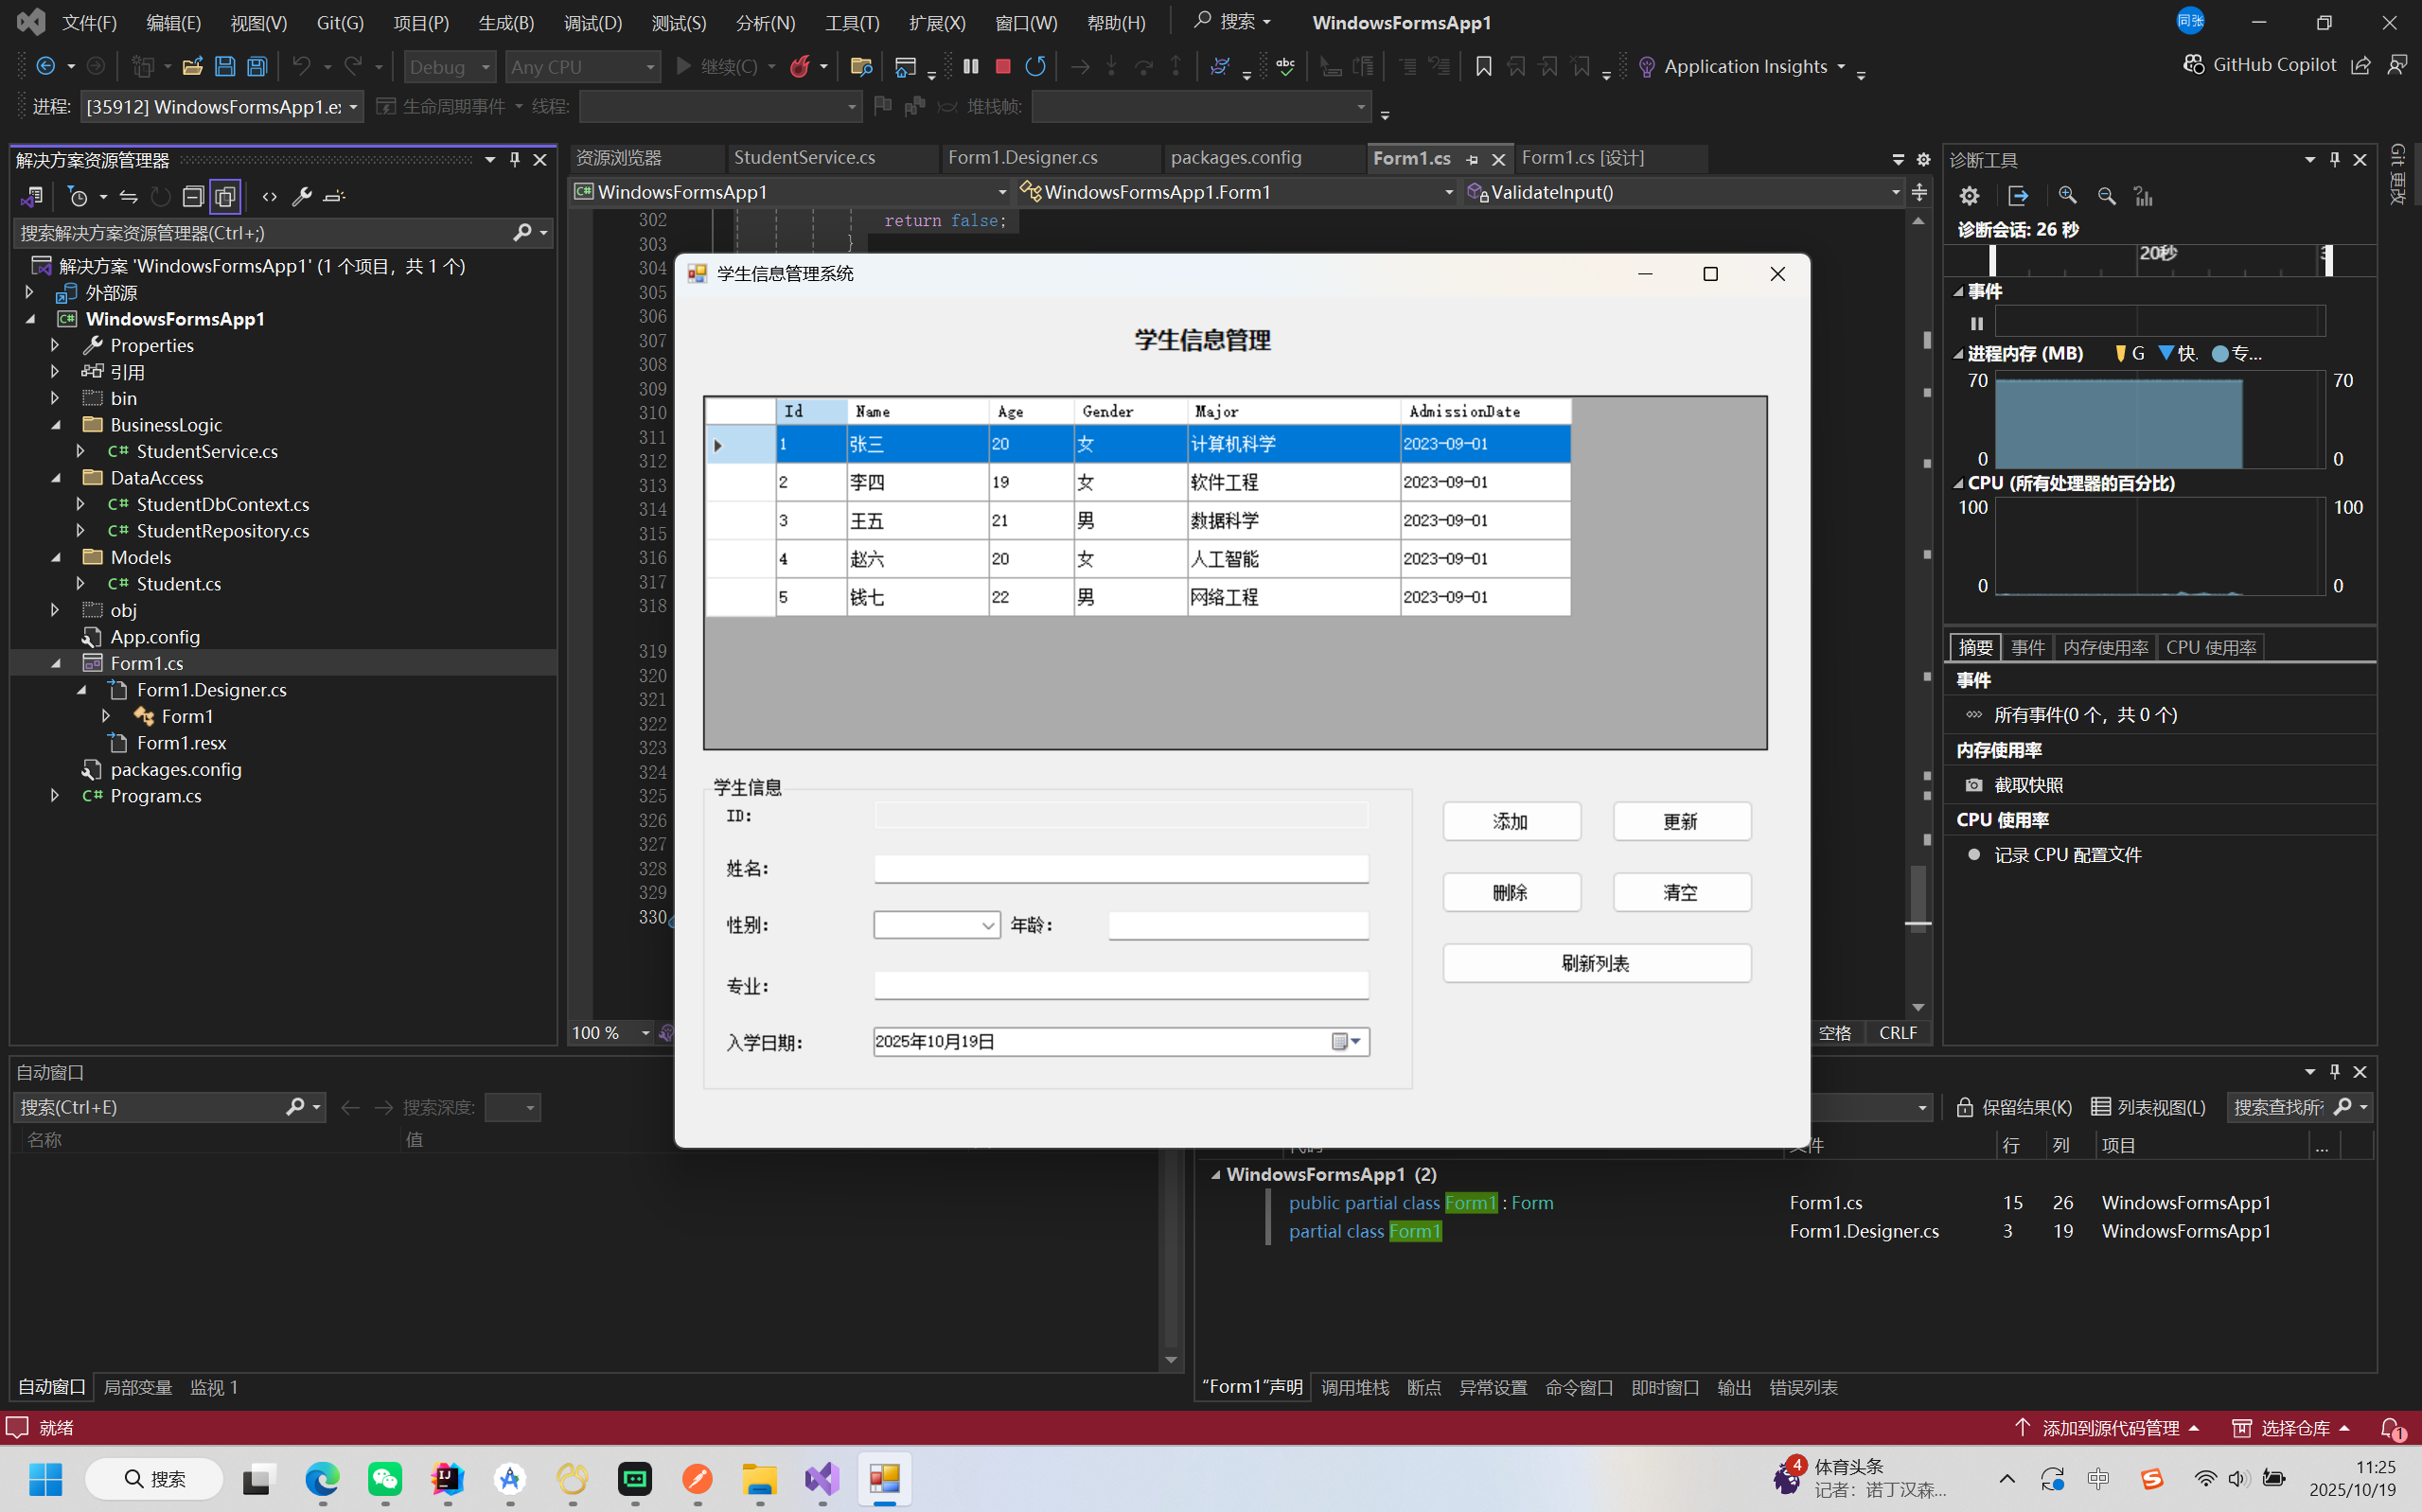Click the Hot Reload flame icon
Image resolution: width=2422 pixels, height=1512 pixels.
pyautogui.click(x=799, y=66)
